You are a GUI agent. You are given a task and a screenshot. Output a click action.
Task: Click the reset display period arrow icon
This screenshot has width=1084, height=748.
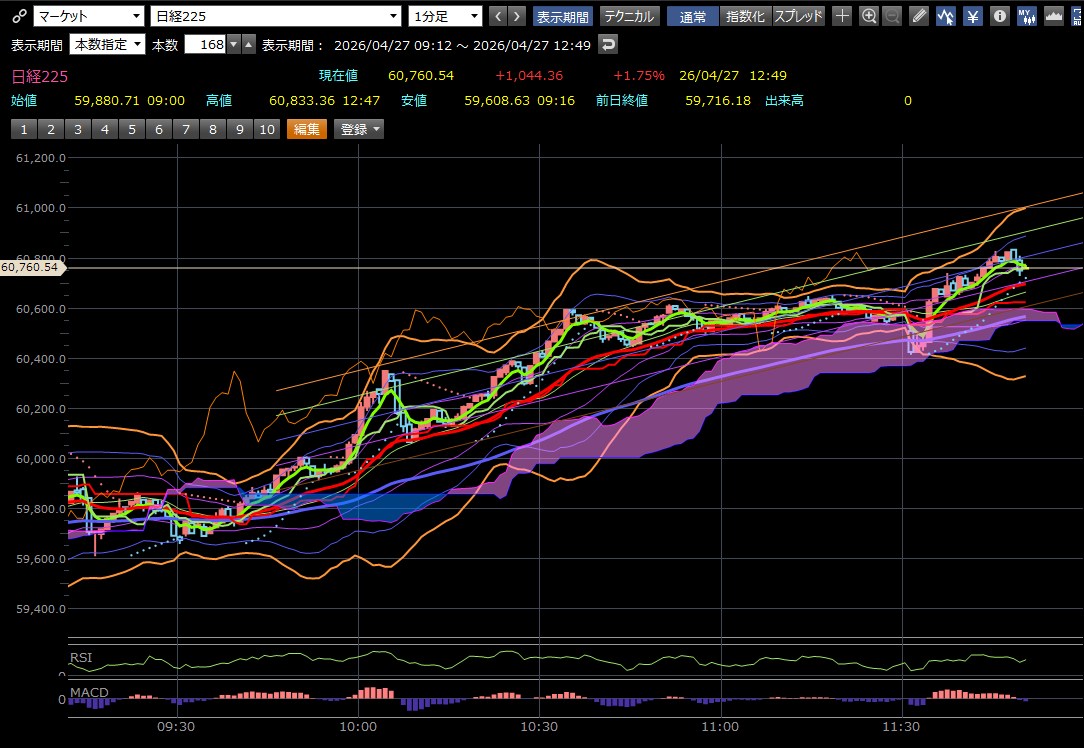(x=608, y=45)
